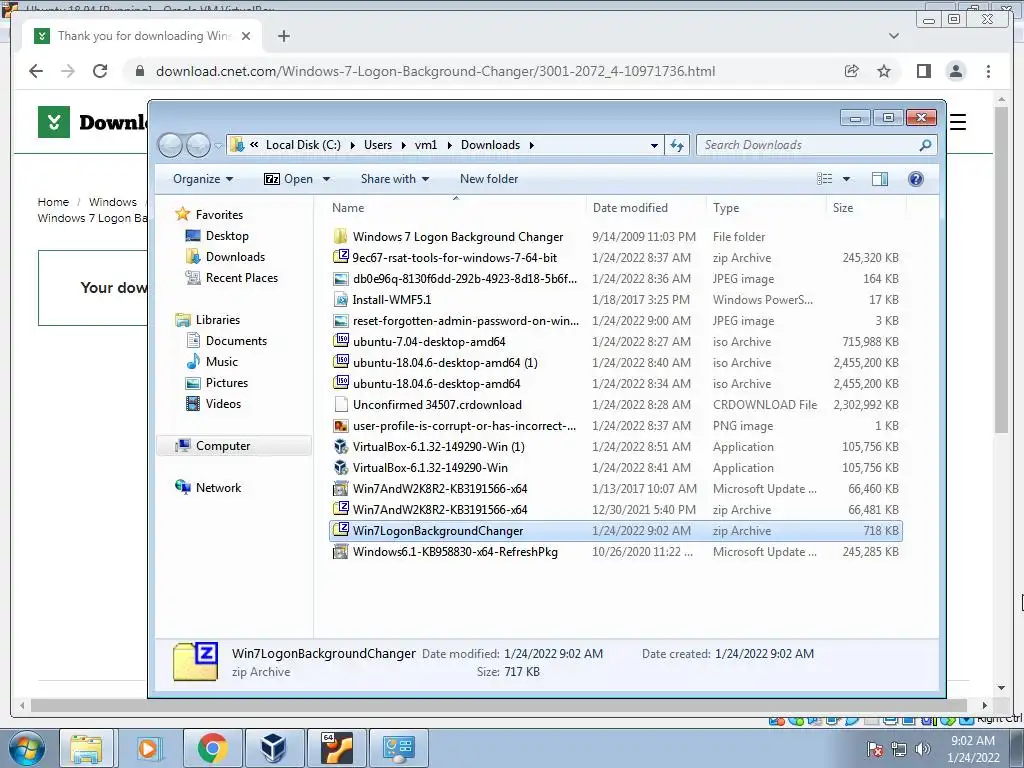The image size is (1024, 768).
Task: Open Music library
Action: point(221,361)
